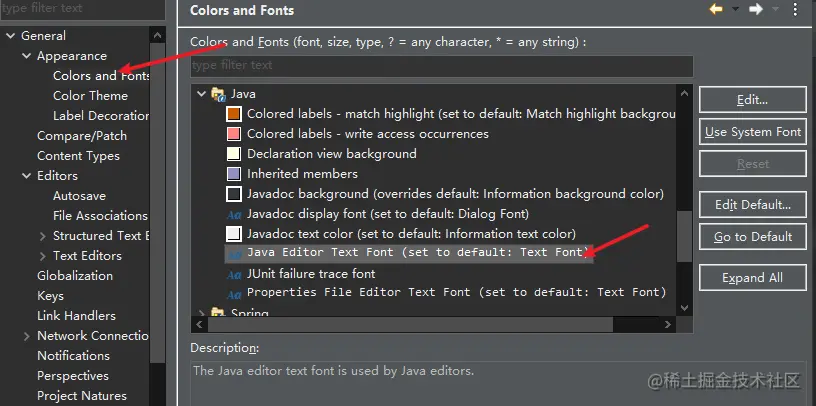The height and width of the screenshot is (406, 816).
Task: Click the Use System Font button
Action: (x=753, y=132)
